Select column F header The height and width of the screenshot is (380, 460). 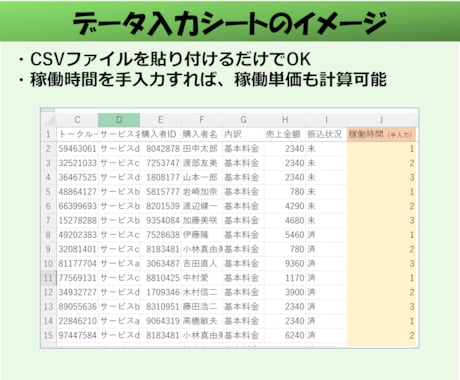(x=202, y=120)
